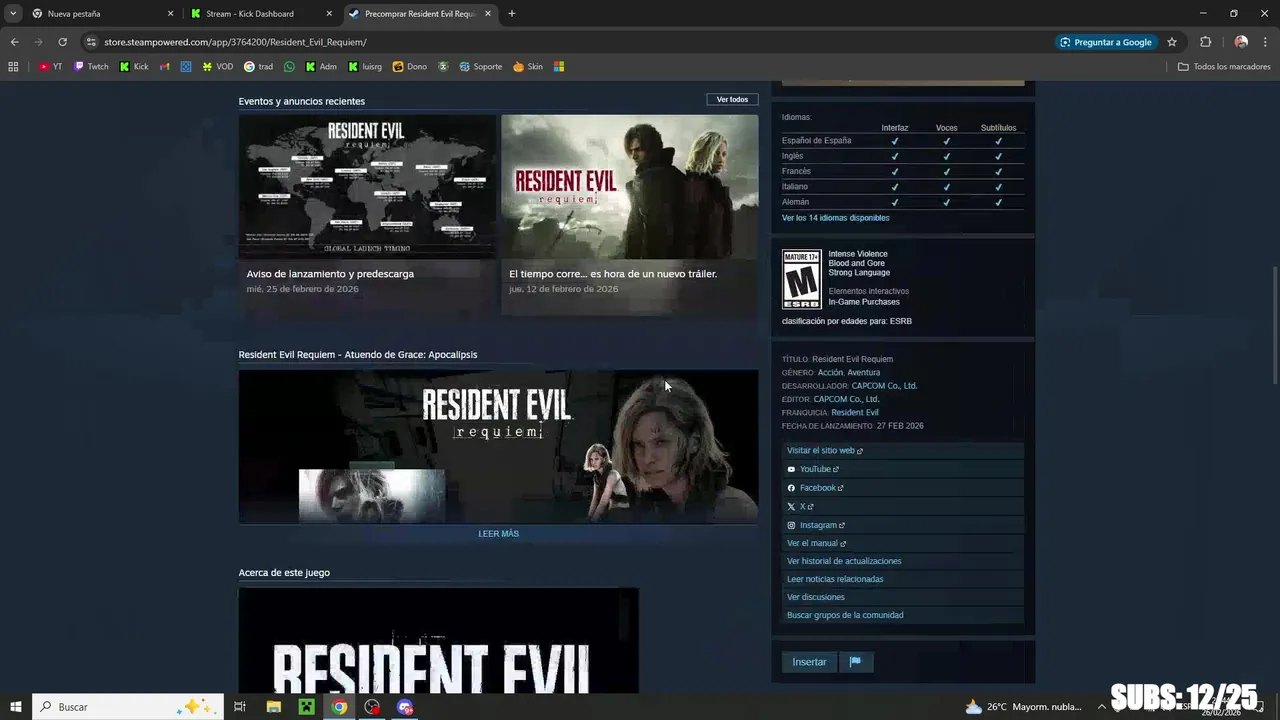This screenshot has width=1280, height=720.
Task: Go back to the previous page
Action: [x=14, y=42]
